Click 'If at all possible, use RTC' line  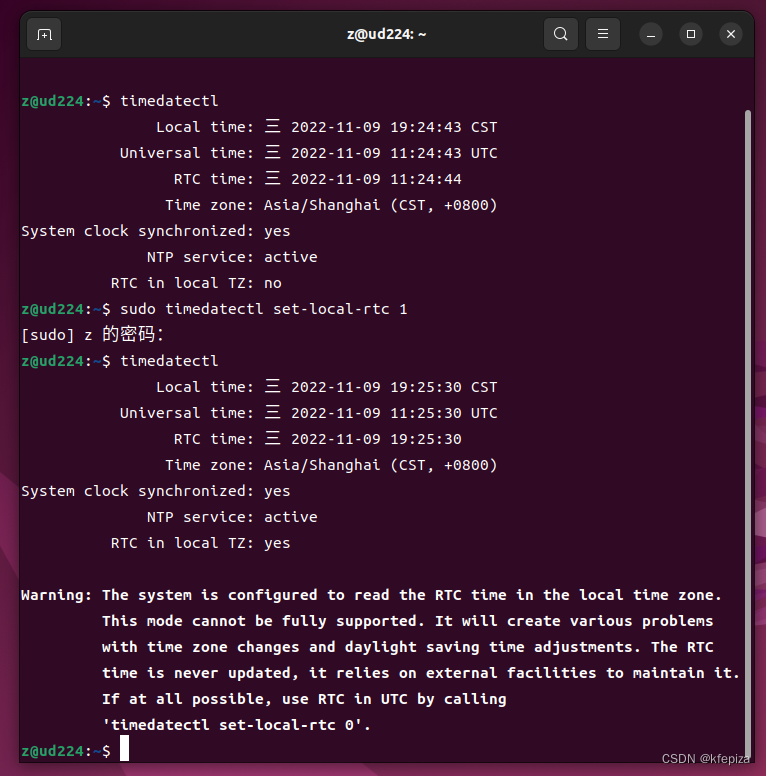coord(304,699)
